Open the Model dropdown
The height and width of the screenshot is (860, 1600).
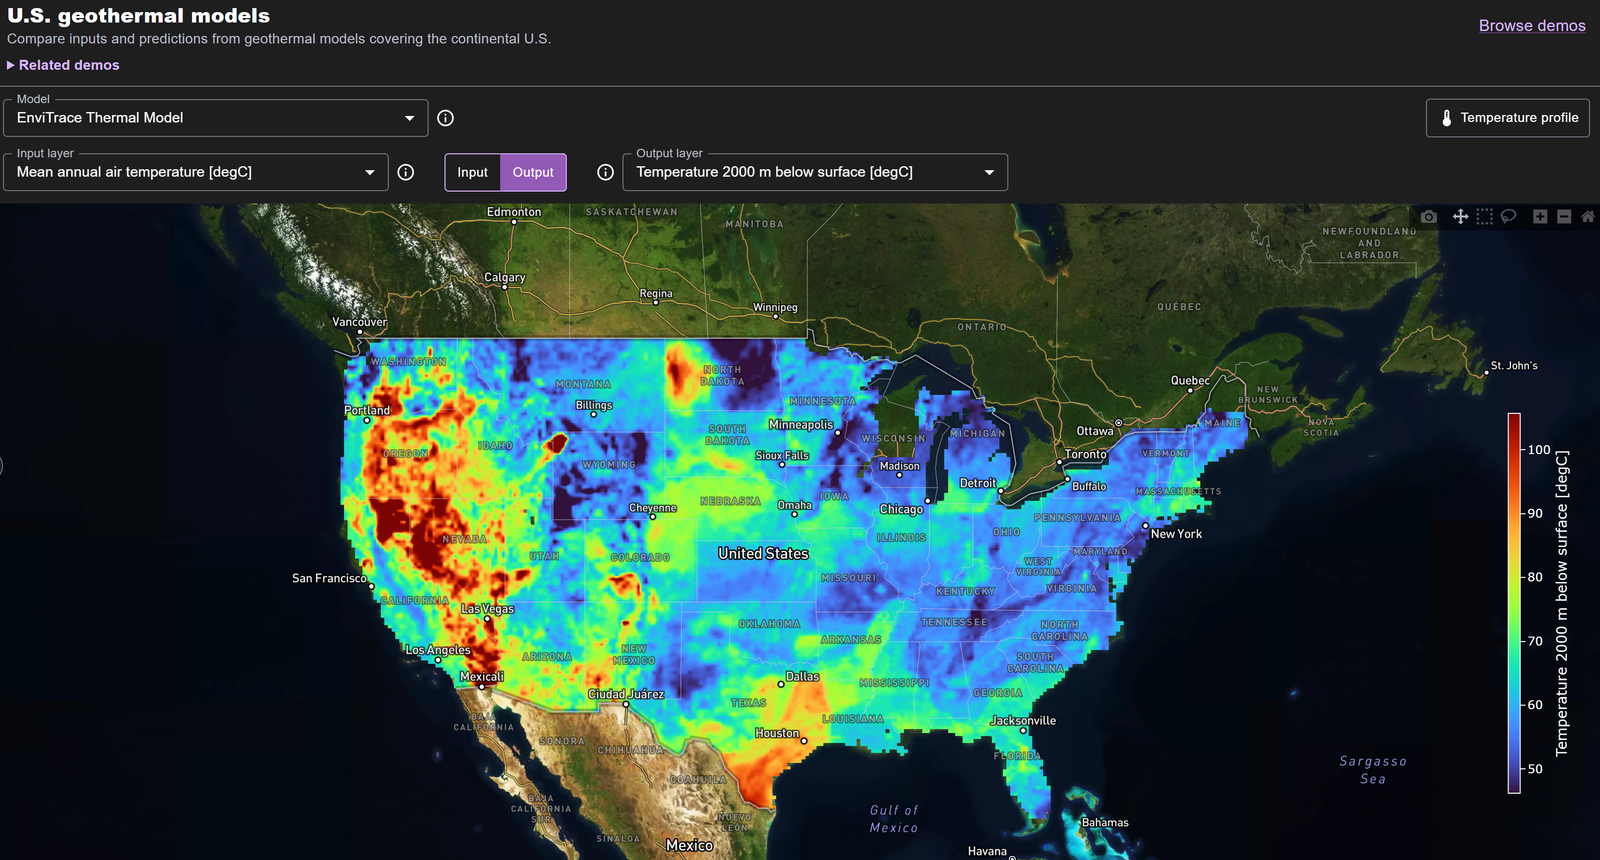tap(216, 118)
